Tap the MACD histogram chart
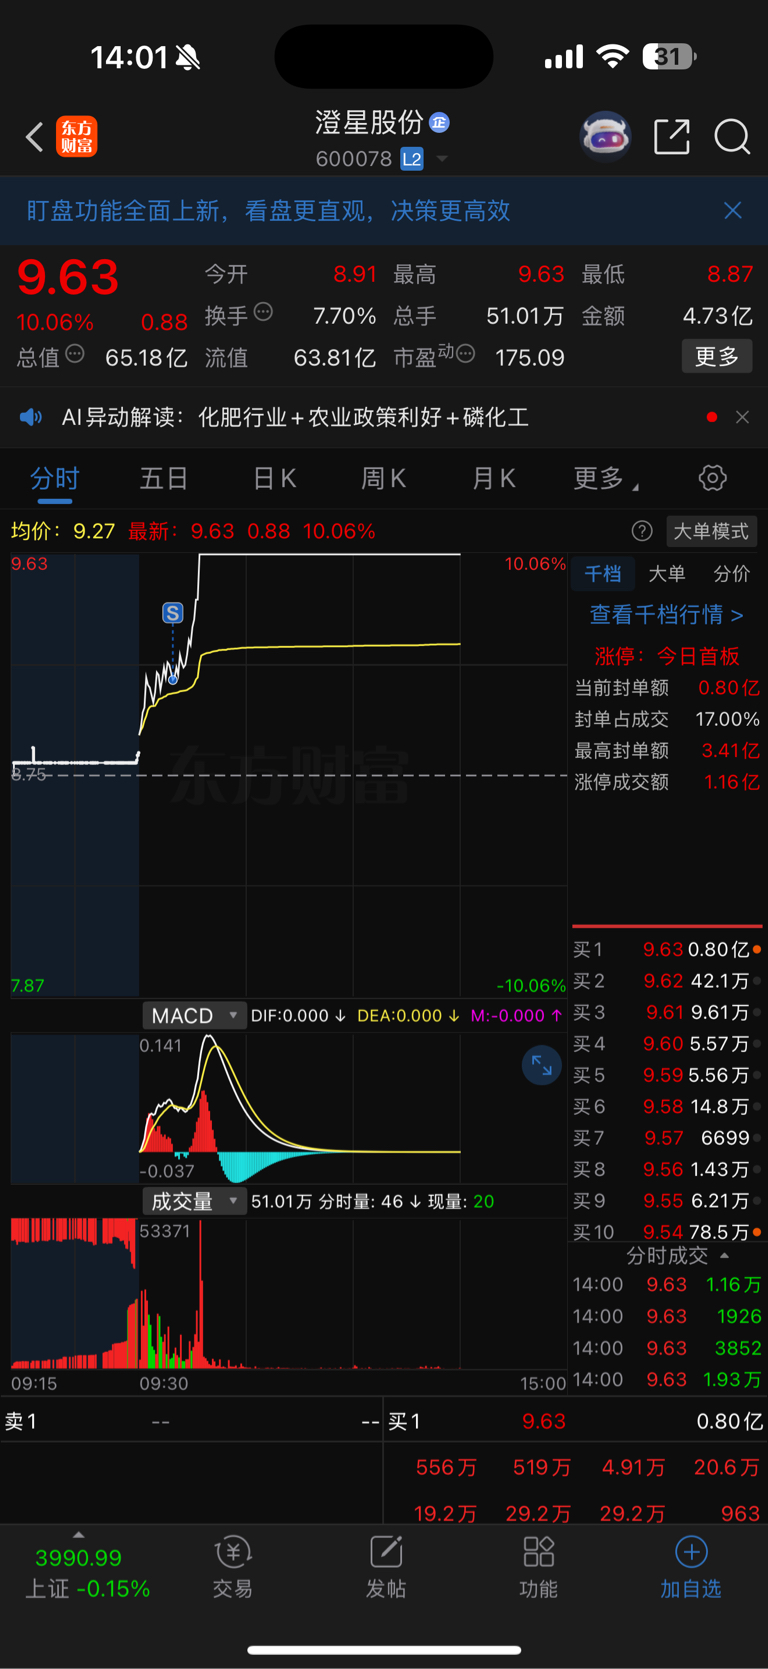Image resolution: width=768 pixels, height=1669 pixels. pyautogui.click(x=289, y=1107)
